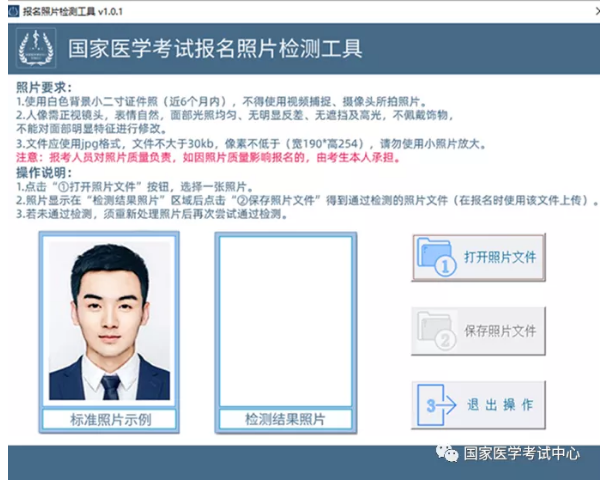Click the 退出操作 button to exit
Viewport: 610px width, 481px height.
pyautogui.click(x=478, y=405)
